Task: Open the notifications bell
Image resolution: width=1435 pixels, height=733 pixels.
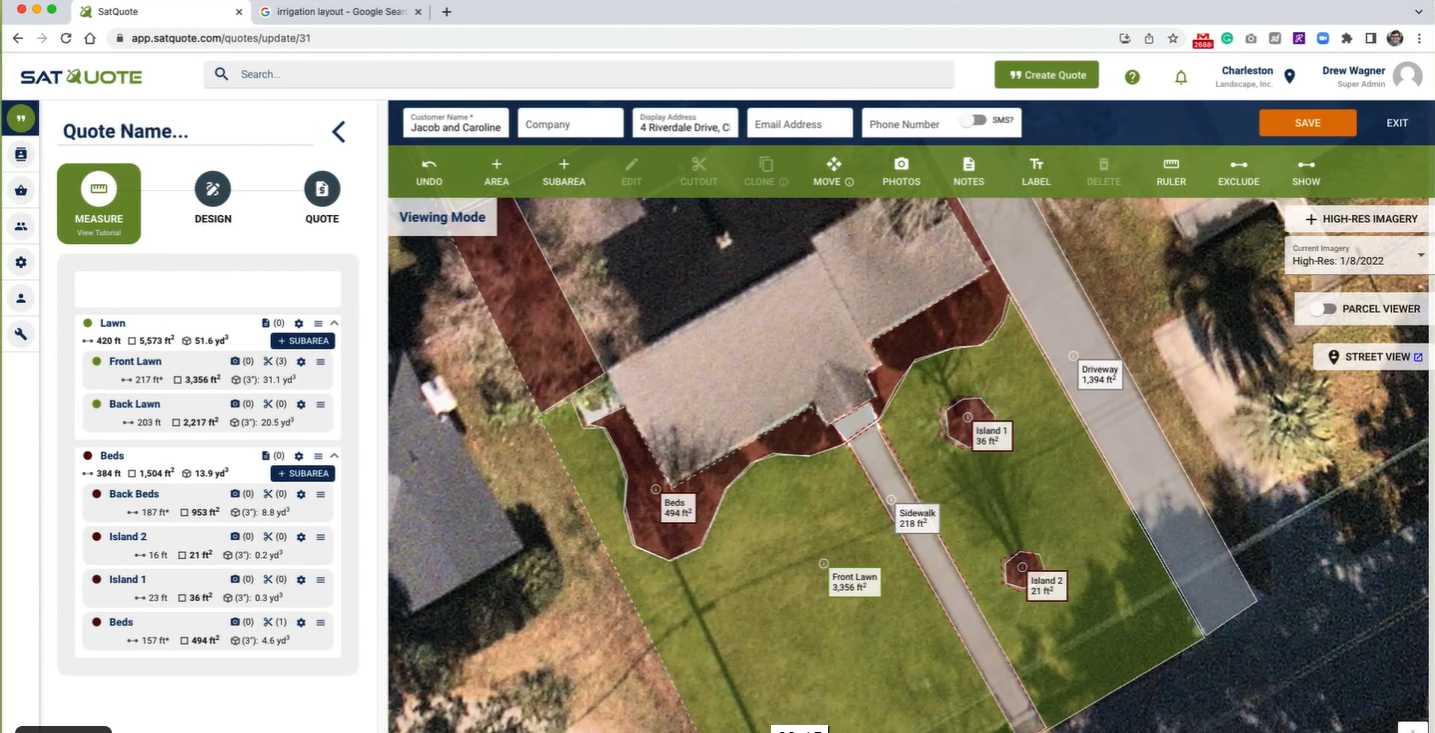Action: [1181, 77]
